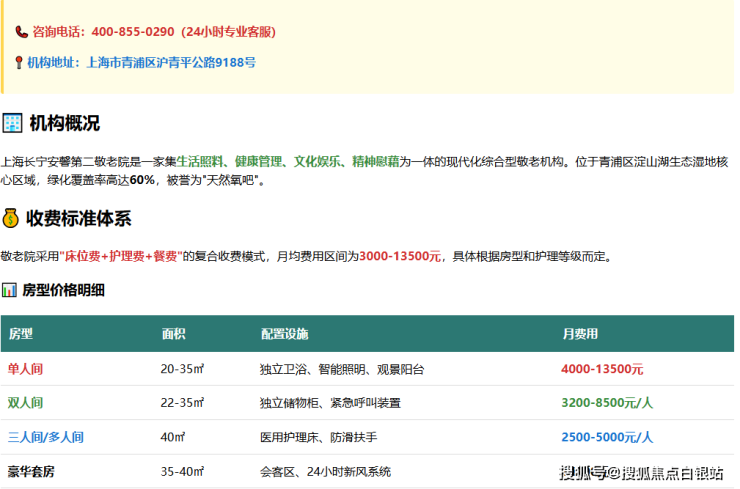Select the 单人间 room type

(25, 369)
